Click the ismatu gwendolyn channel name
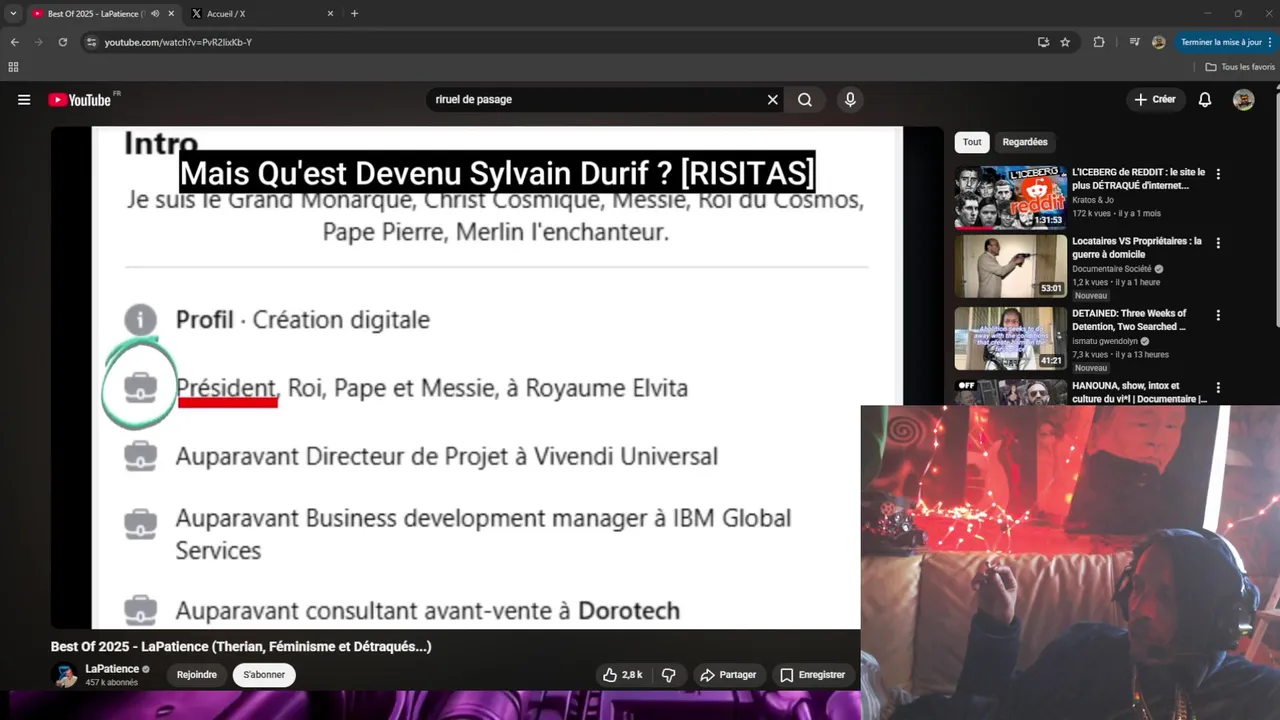This screenshot has width=1280, height=720. tap(1105, 341)
